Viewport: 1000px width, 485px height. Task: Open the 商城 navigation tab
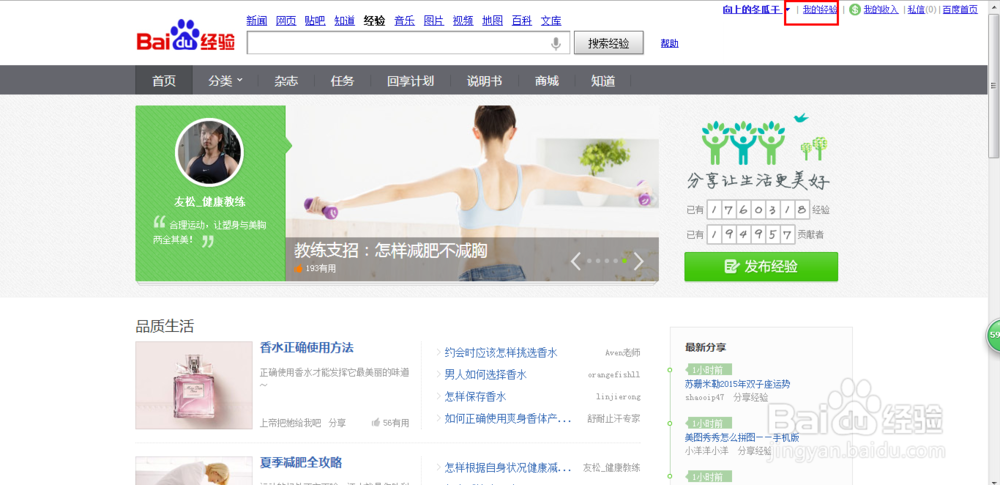(x=547, y=81)
